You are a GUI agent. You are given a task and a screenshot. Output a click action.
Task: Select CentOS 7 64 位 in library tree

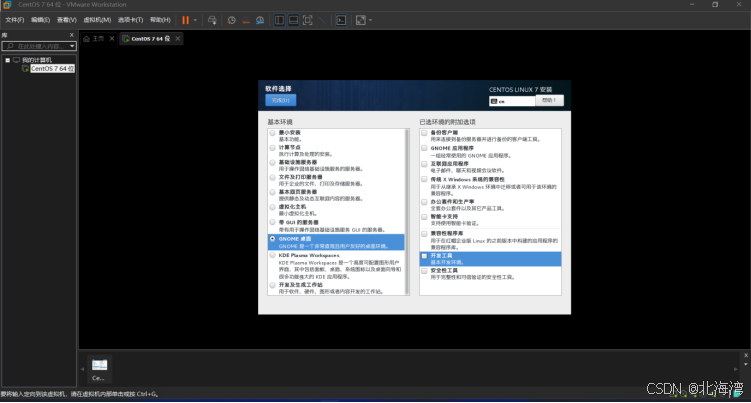coord(52,69)
